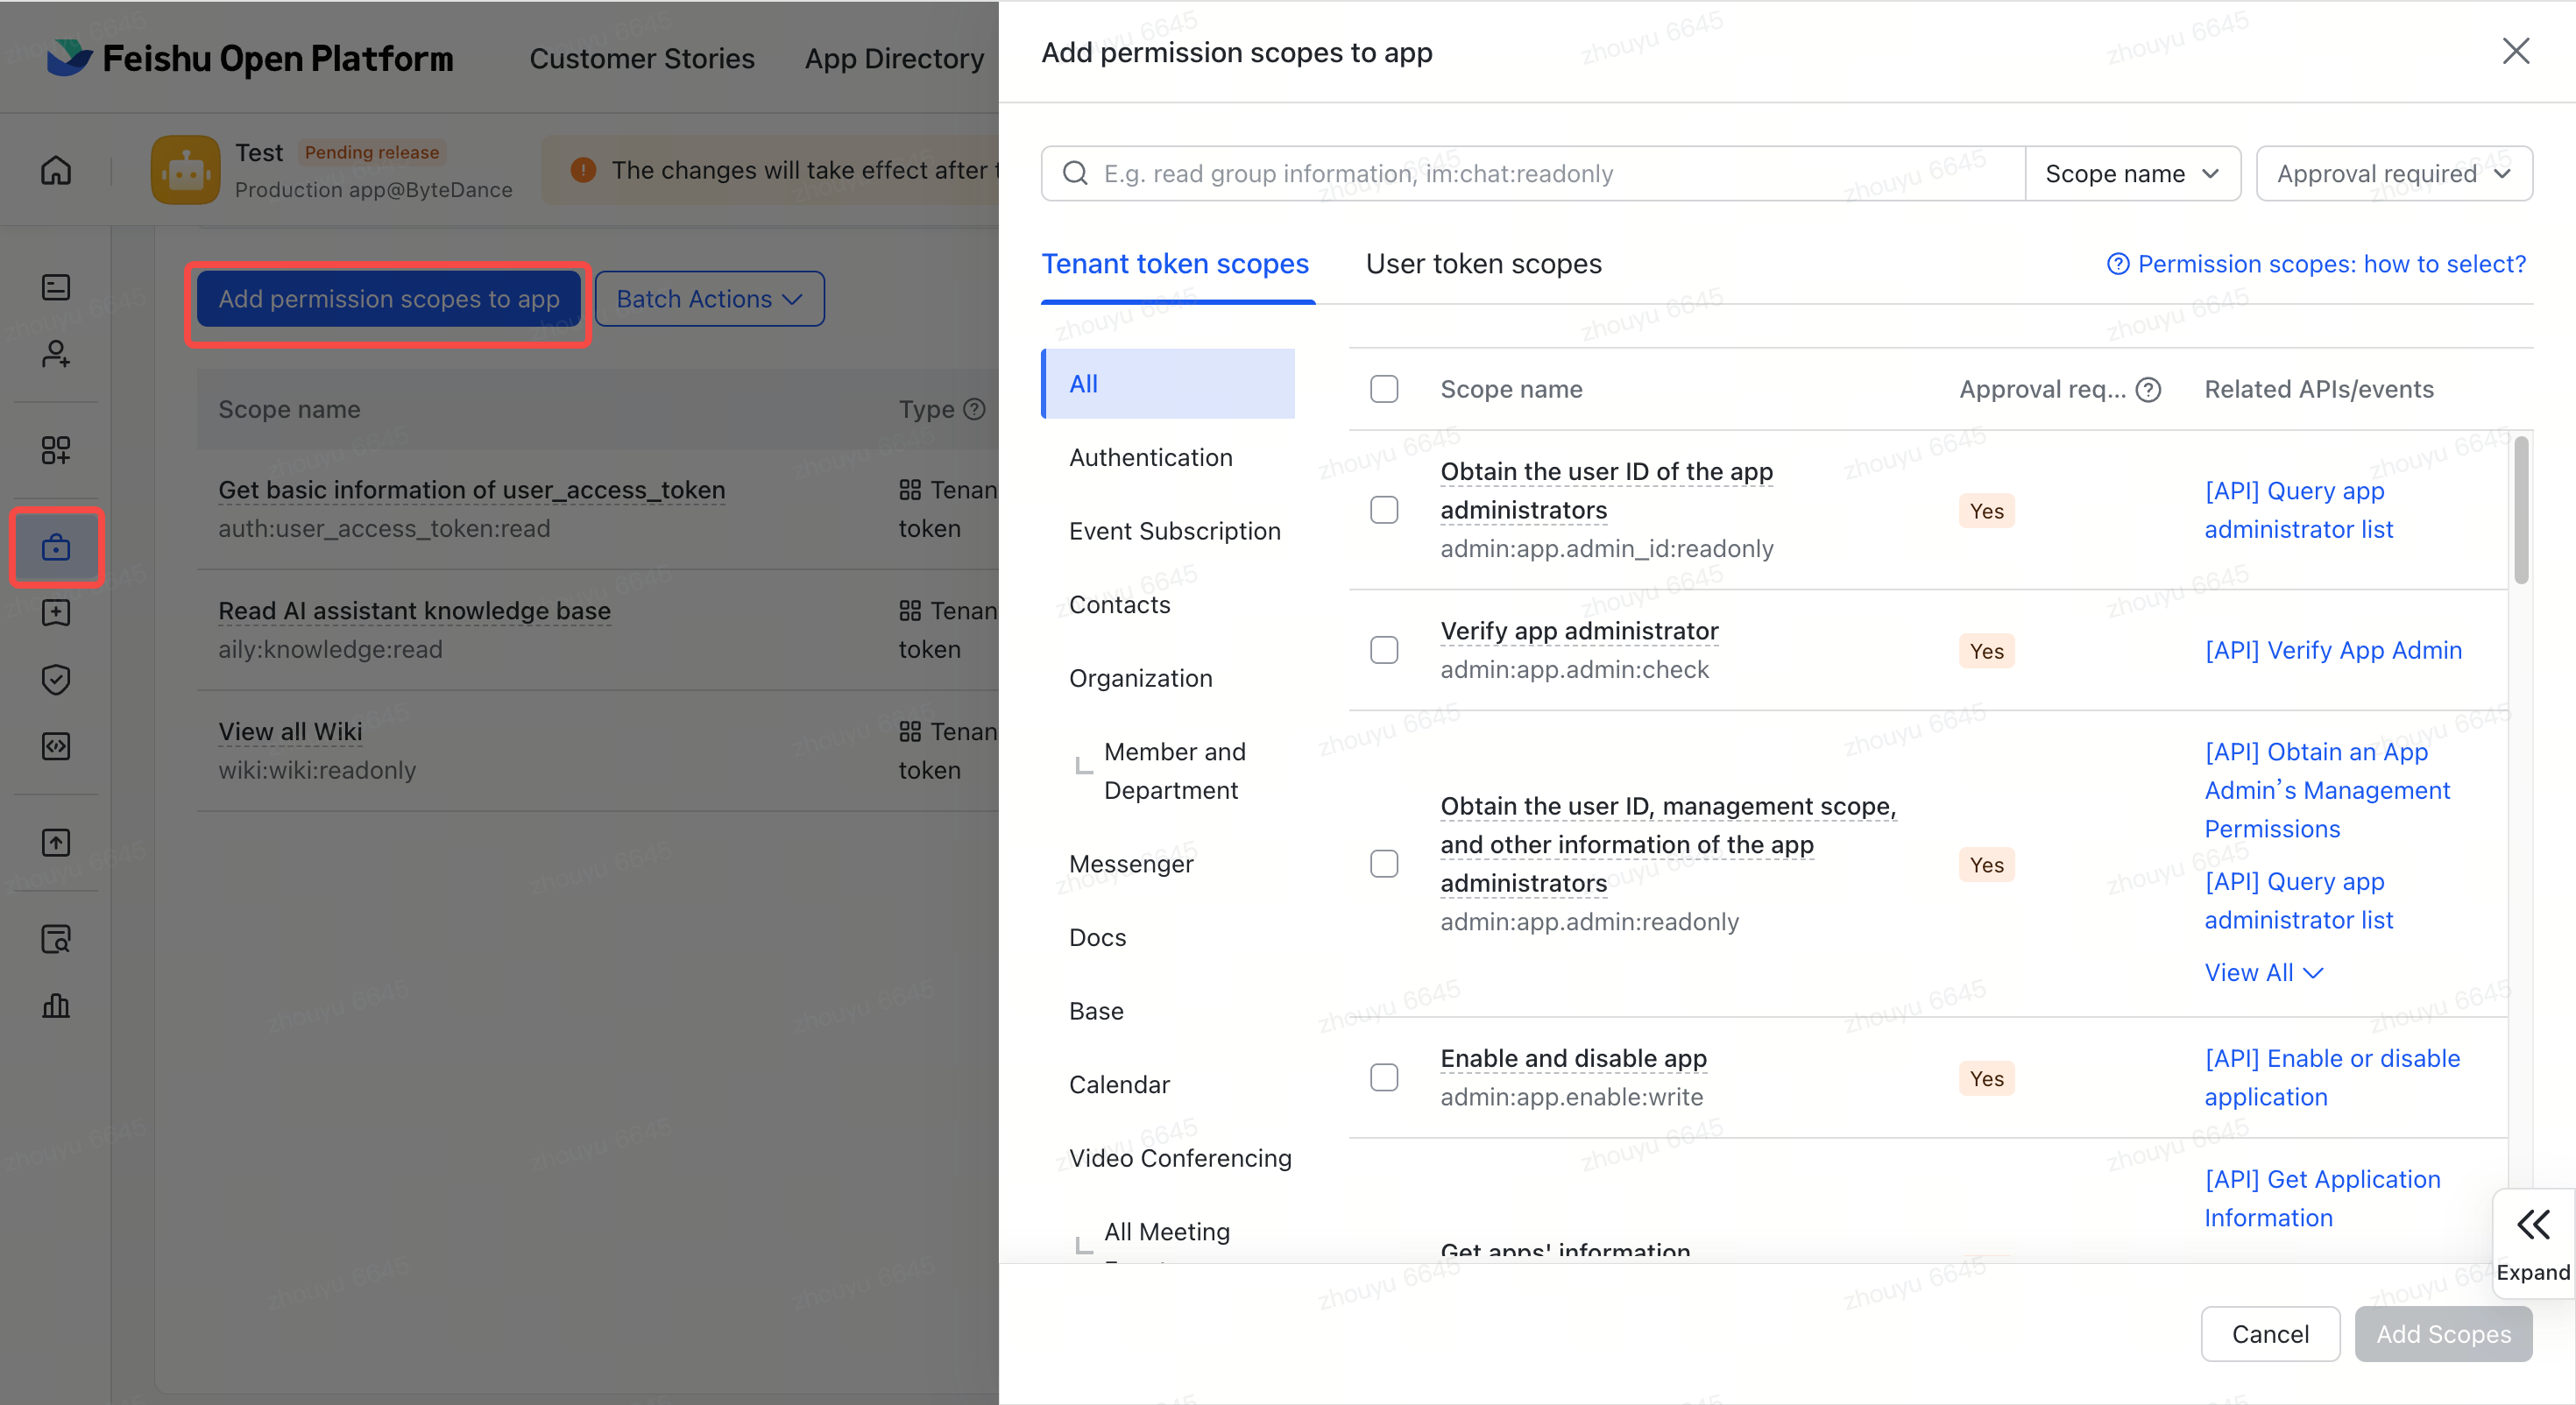
Task: Open the Verify App Admin API link
Action: 2333,650
